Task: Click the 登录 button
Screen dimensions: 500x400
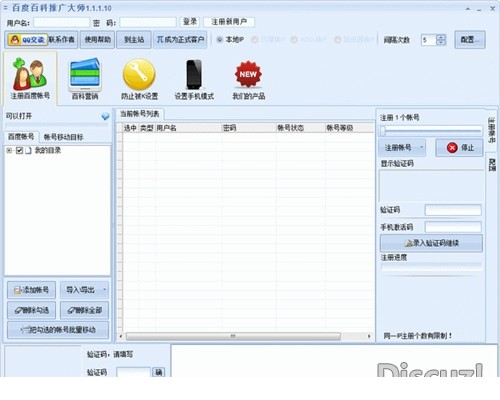Action: pyautogui.click(x=190, y=22)
